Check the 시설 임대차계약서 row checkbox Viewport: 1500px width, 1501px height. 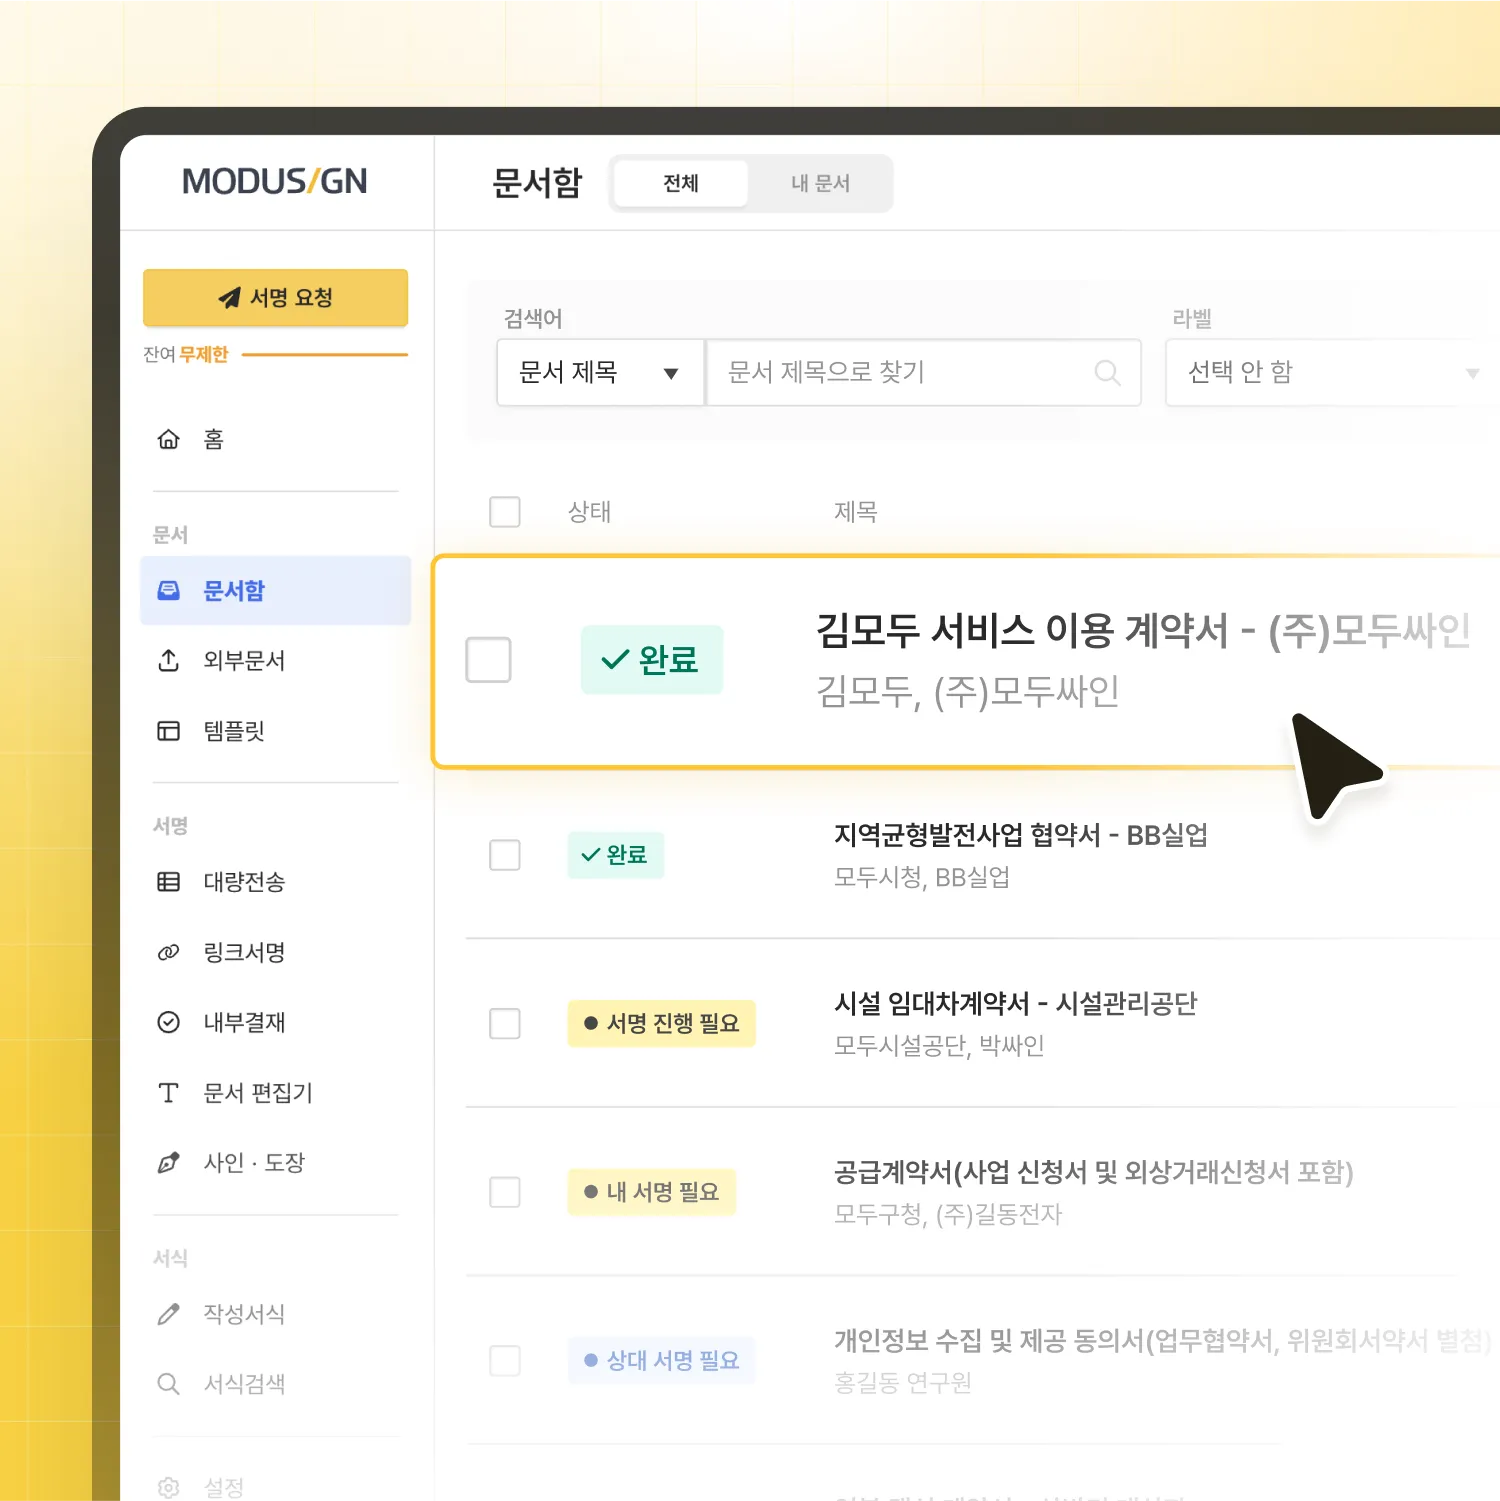click(504, 1023)
